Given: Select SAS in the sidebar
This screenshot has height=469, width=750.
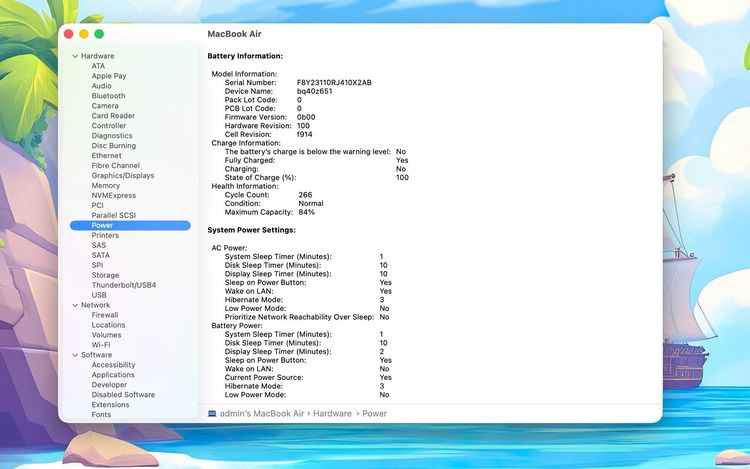Looking at the screenshot, I should point(99,245).
